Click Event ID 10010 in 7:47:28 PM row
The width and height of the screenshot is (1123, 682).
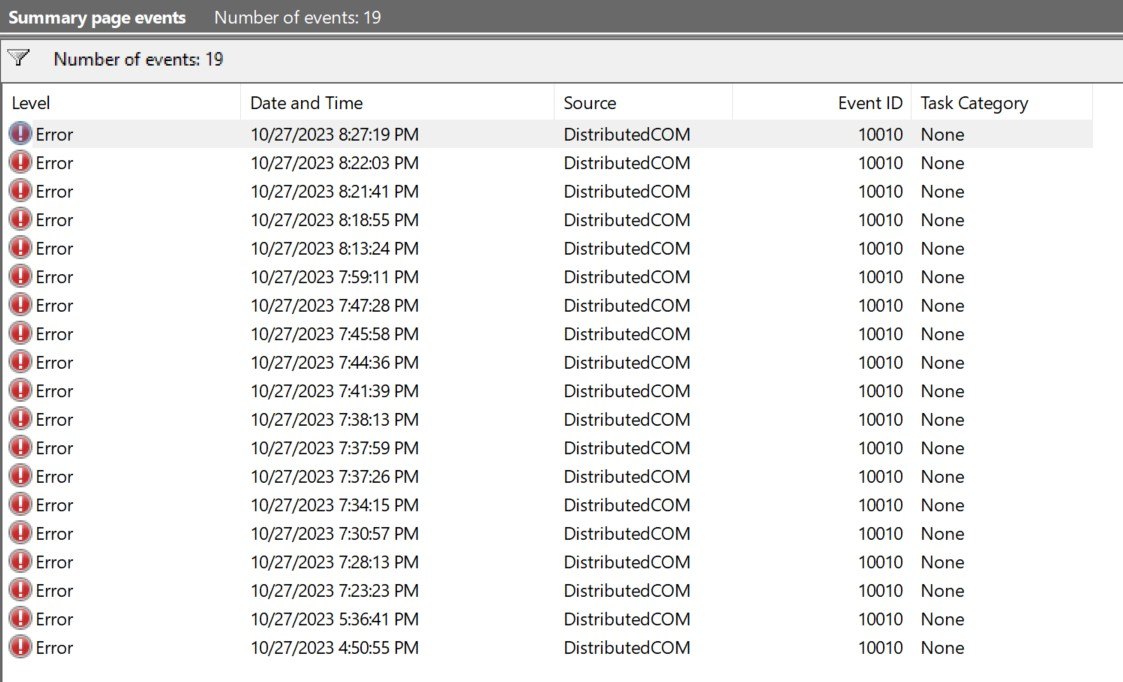(881, 306)
